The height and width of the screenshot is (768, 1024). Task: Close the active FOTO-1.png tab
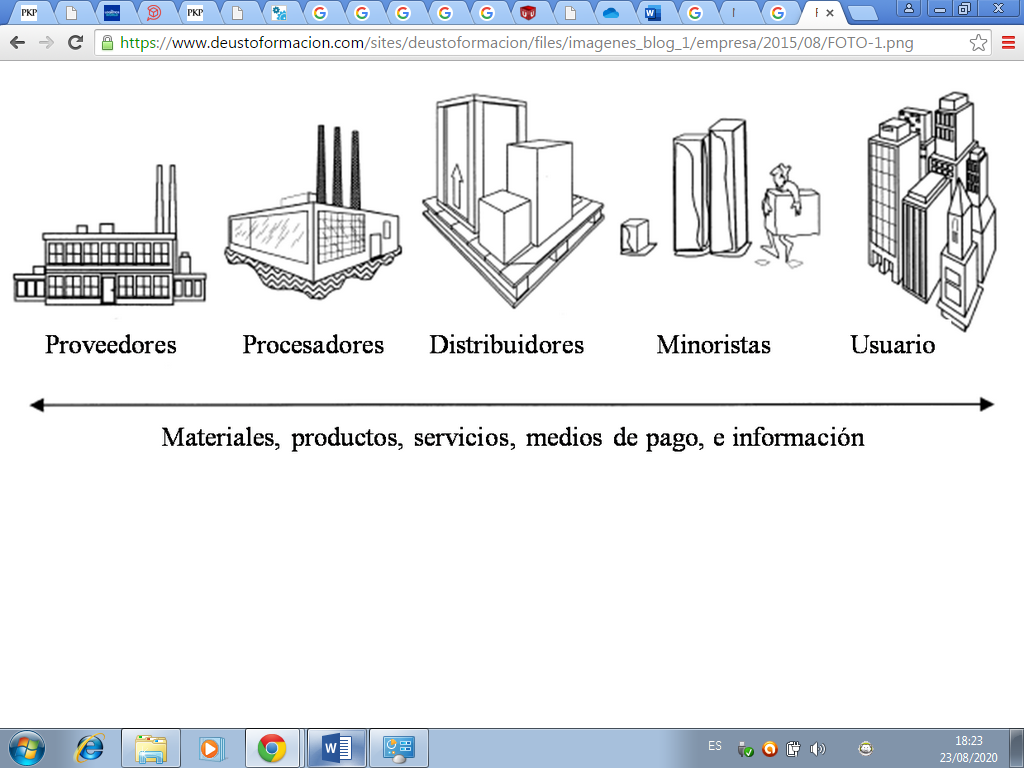[830, 13]
